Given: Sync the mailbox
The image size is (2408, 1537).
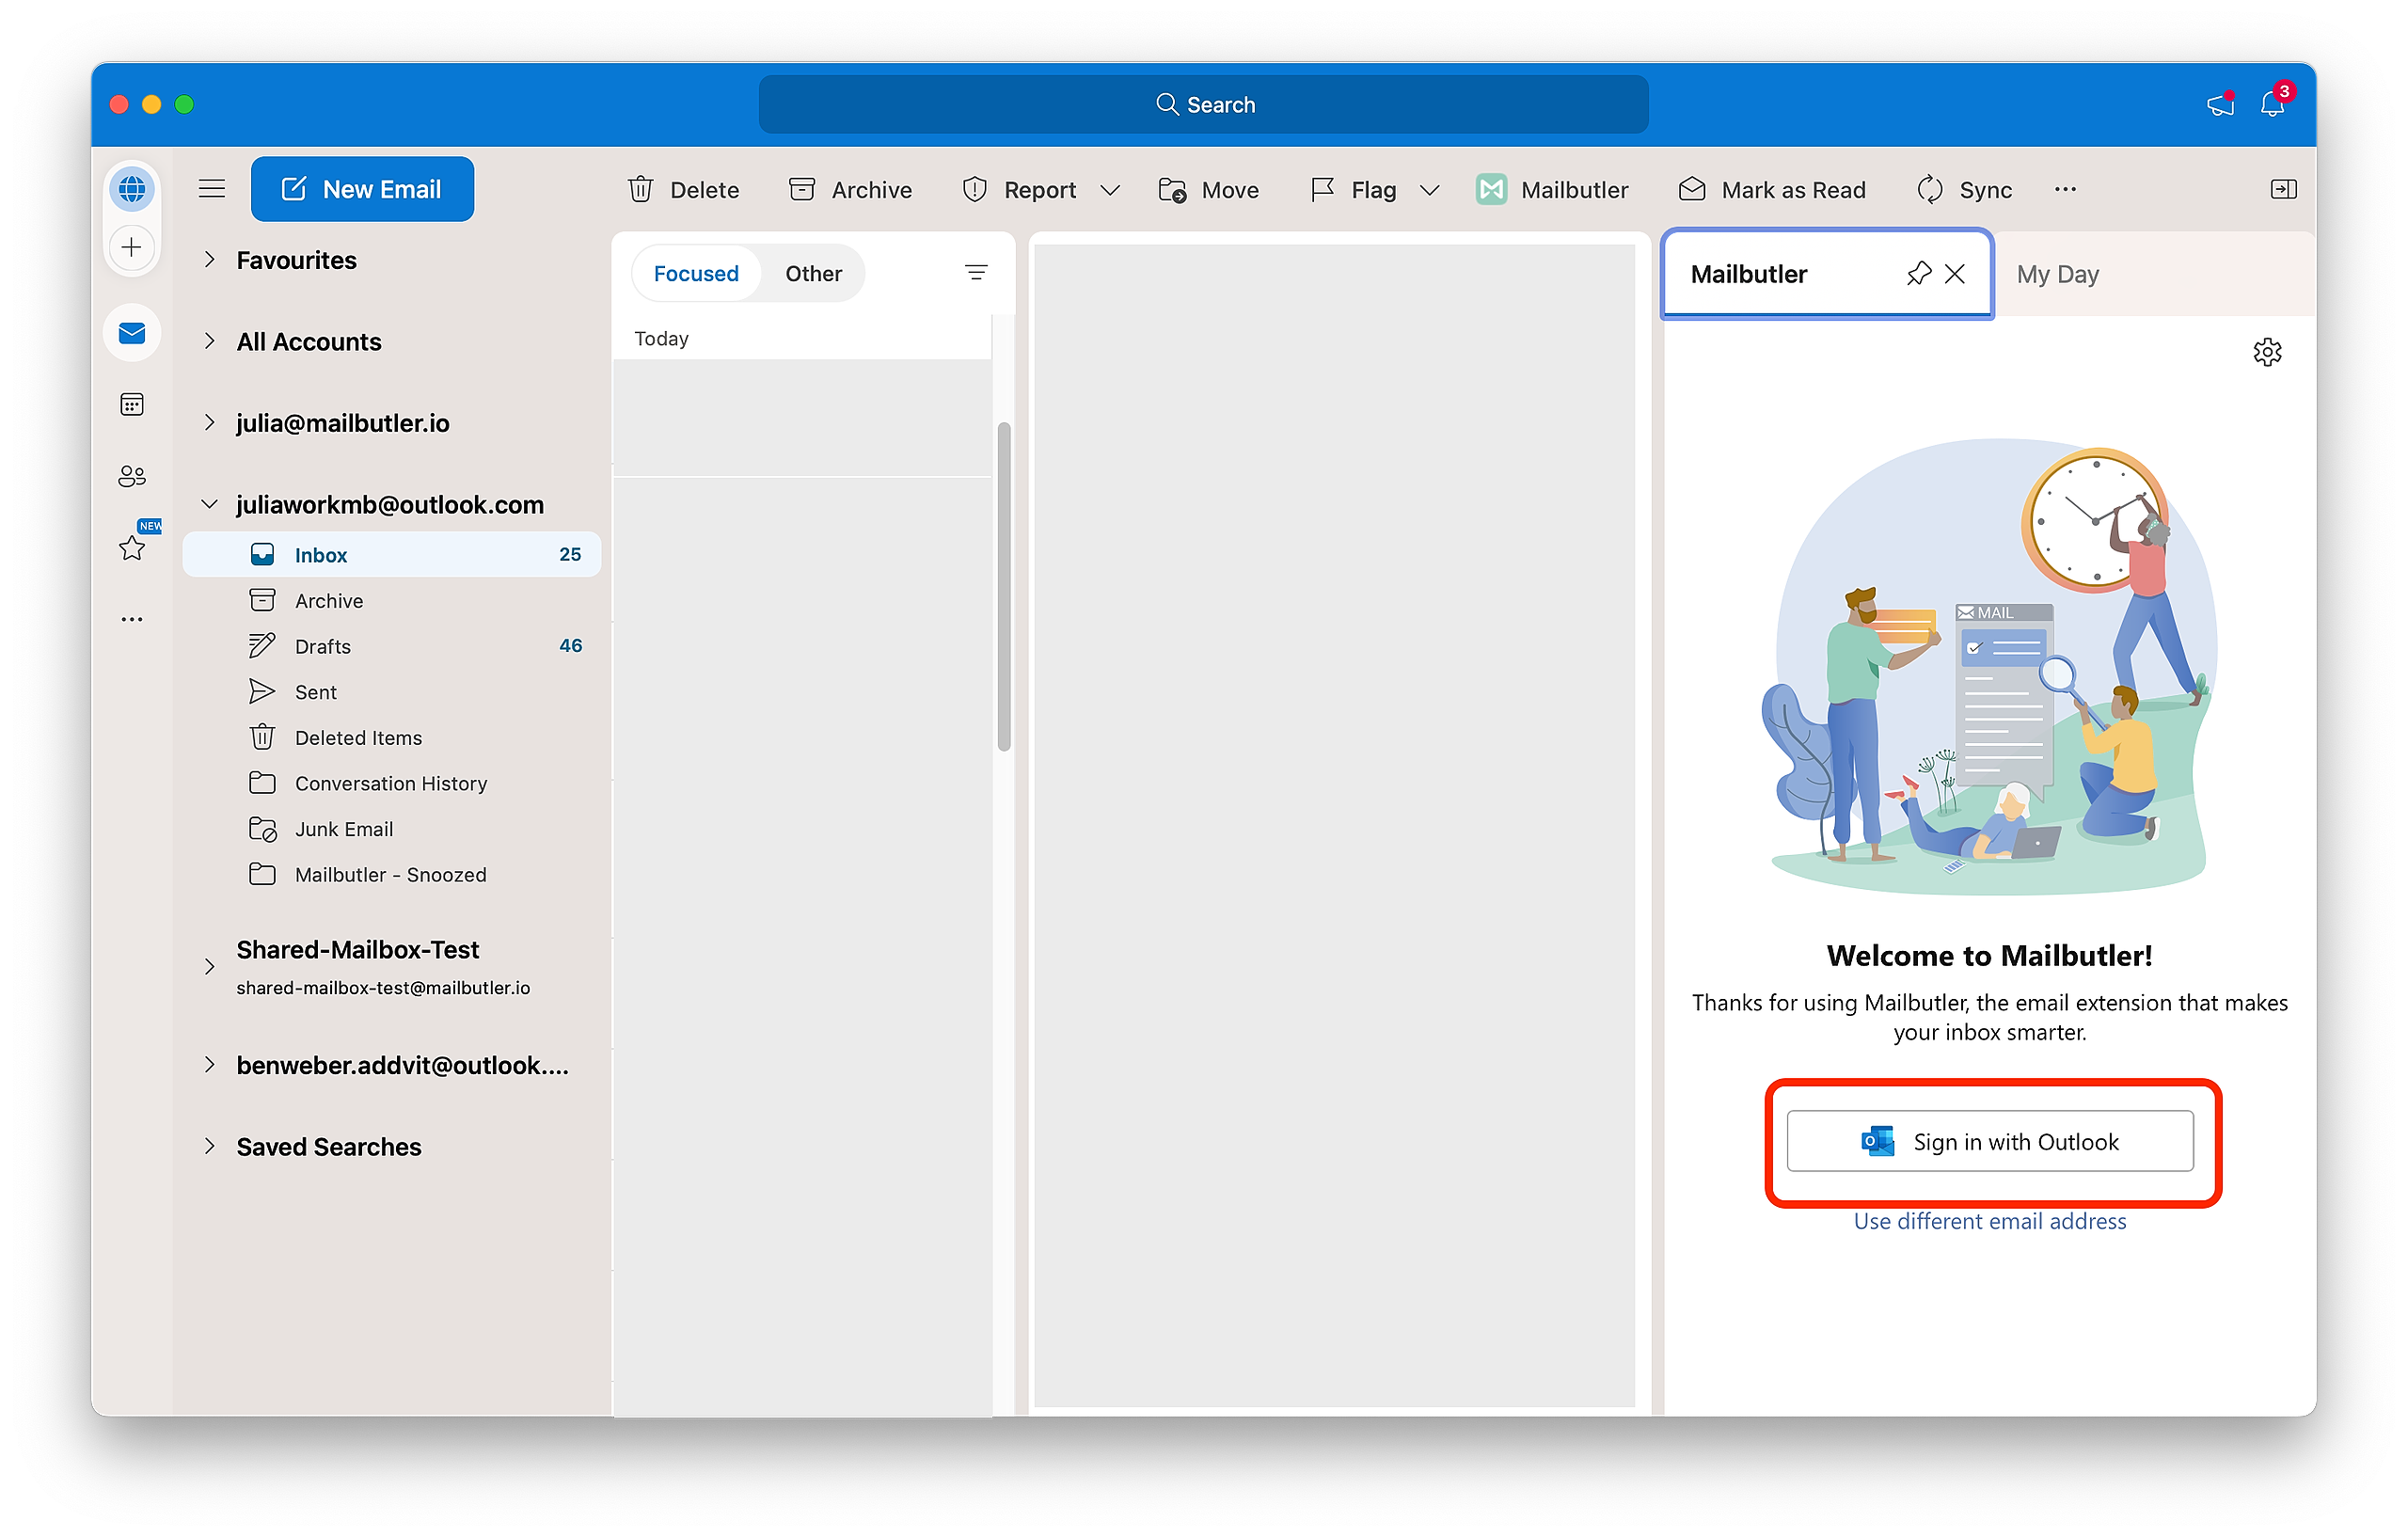Looking at the screenshot, I should pos(1965,189).
